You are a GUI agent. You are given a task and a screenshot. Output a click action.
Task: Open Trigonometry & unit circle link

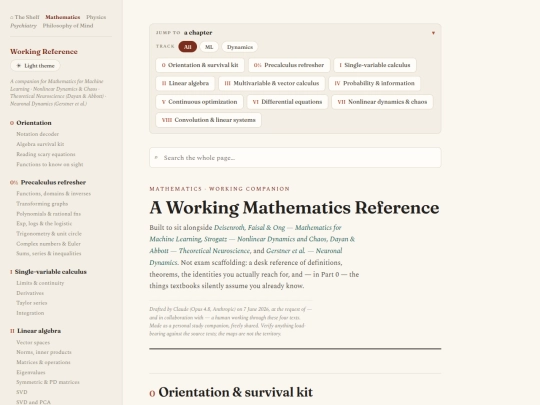[49, 233]
